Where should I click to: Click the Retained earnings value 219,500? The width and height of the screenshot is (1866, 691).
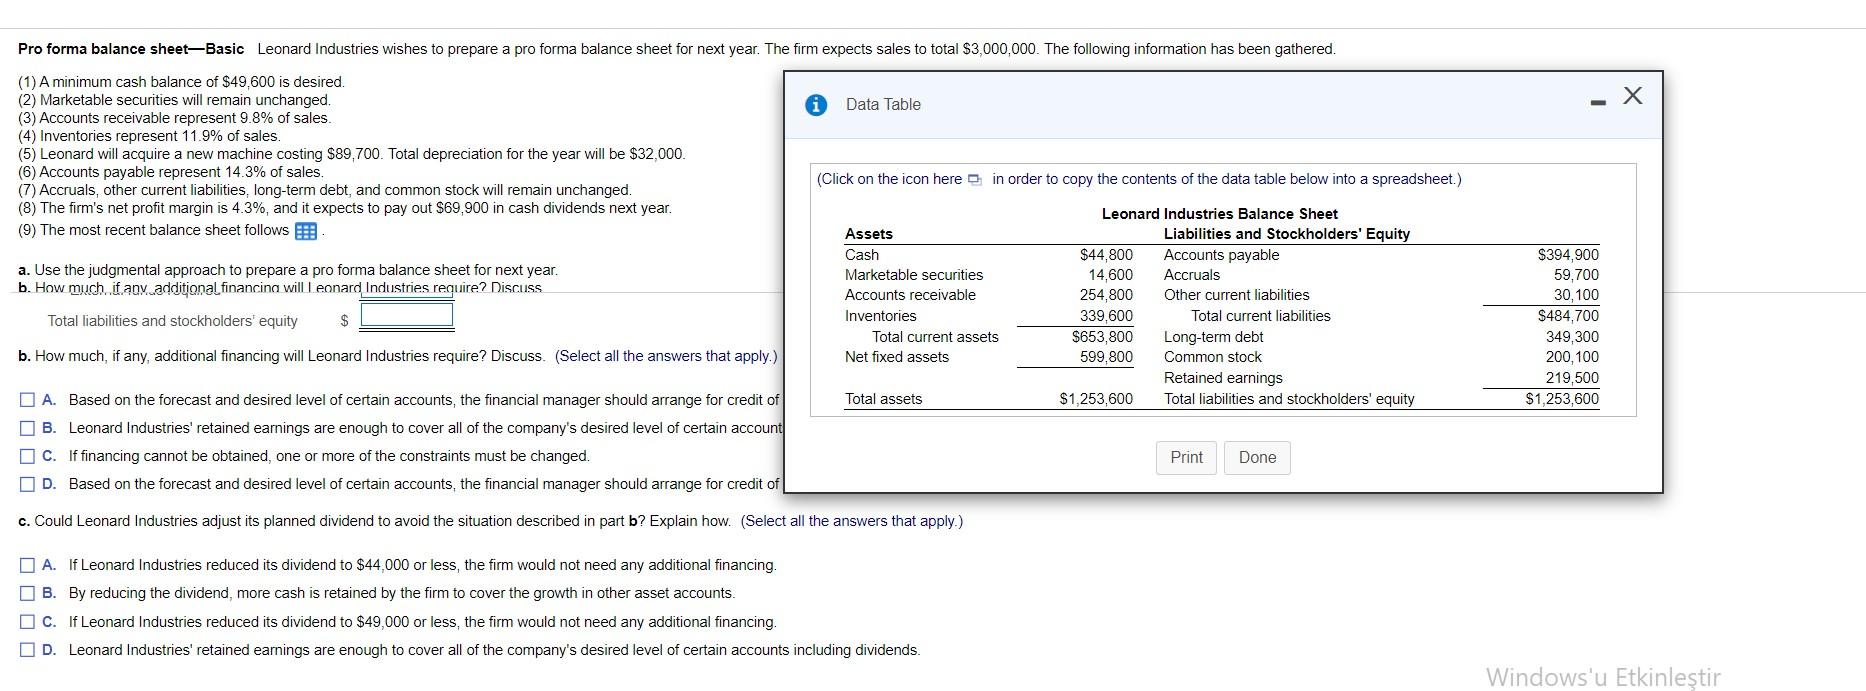1572,378
